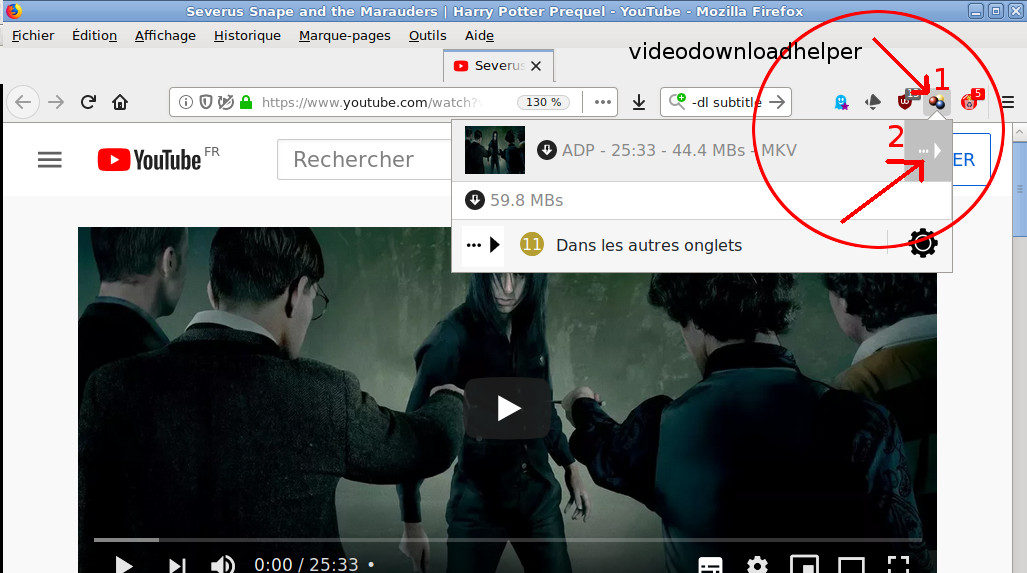
Task: Submit the search with the arrow button
Action: point(777,102)
